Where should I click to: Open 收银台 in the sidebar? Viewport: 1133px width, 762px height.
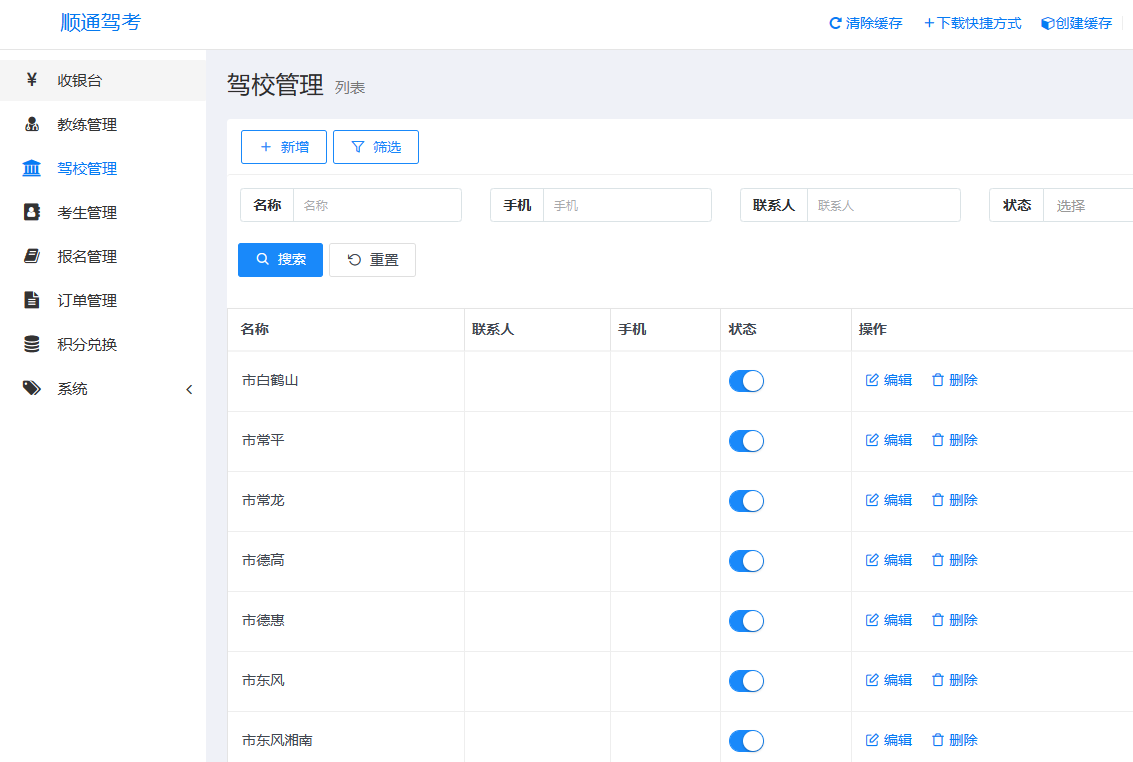point(103,80)
